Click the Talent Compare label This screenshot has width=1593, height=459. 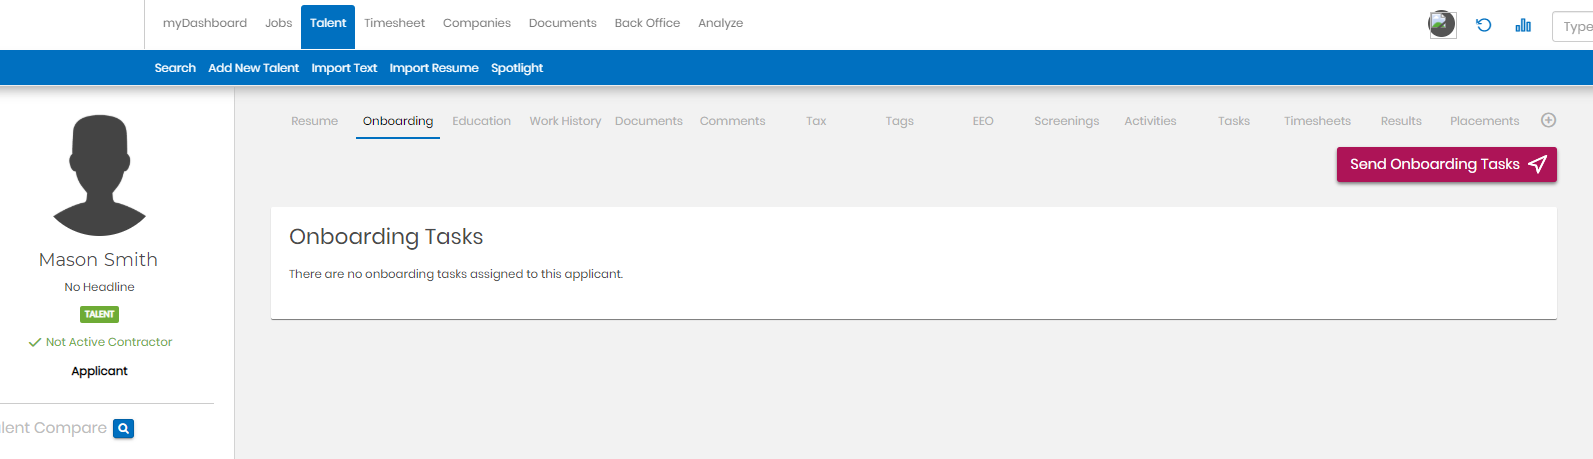tap(53, 428)
